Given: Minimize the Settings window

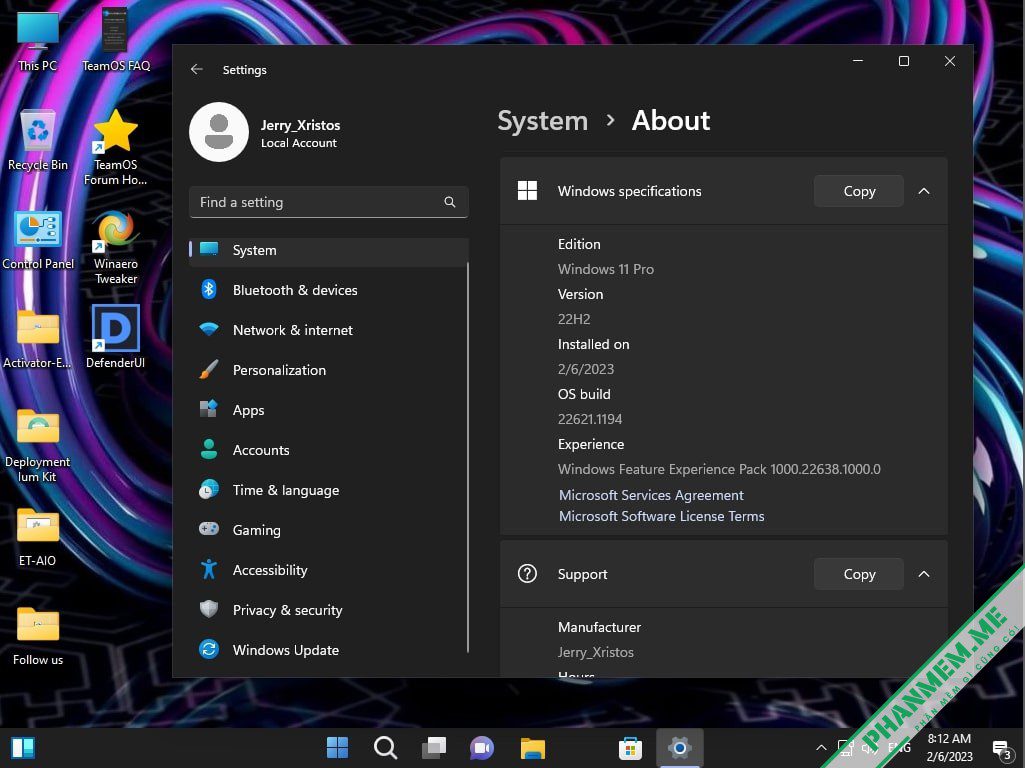Looking at the screenshot, I should [858, 61].
